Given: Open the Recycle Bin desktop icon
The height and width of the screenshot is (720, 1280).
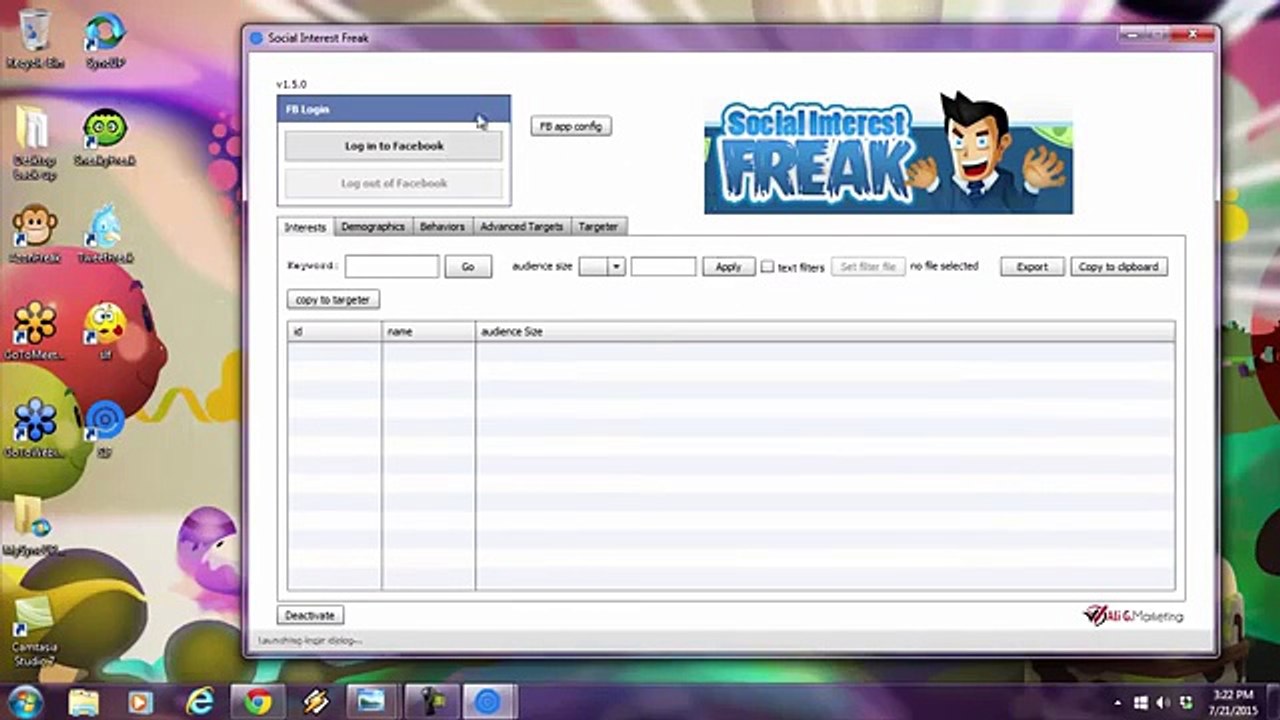Looking at the screenshot, I should coord(35,38).
